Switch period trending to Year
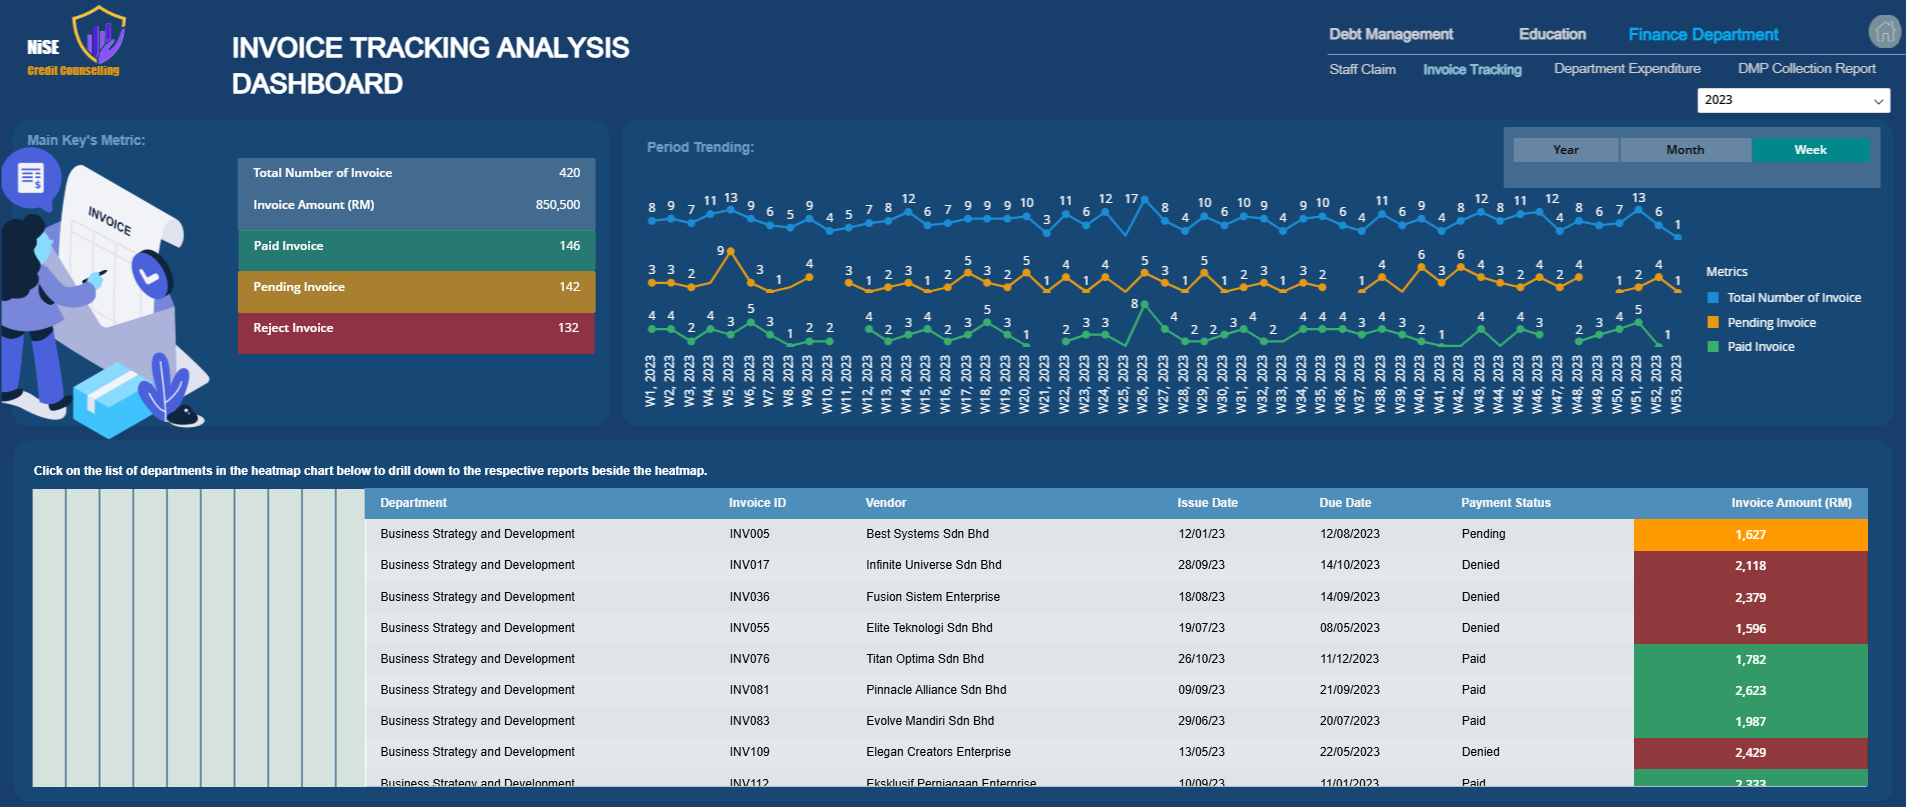The height and width of the screenshot is (807, 1906). pos(1565,150)
